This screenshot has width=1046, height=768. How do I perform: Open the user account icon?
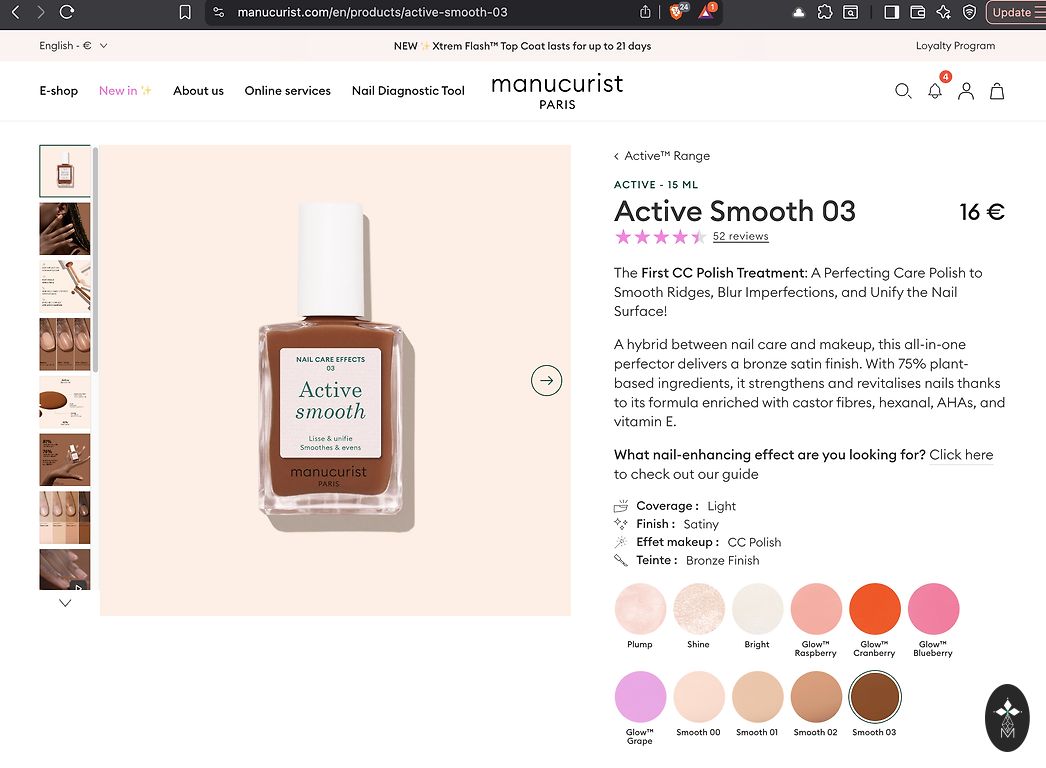tap(966, 91)
